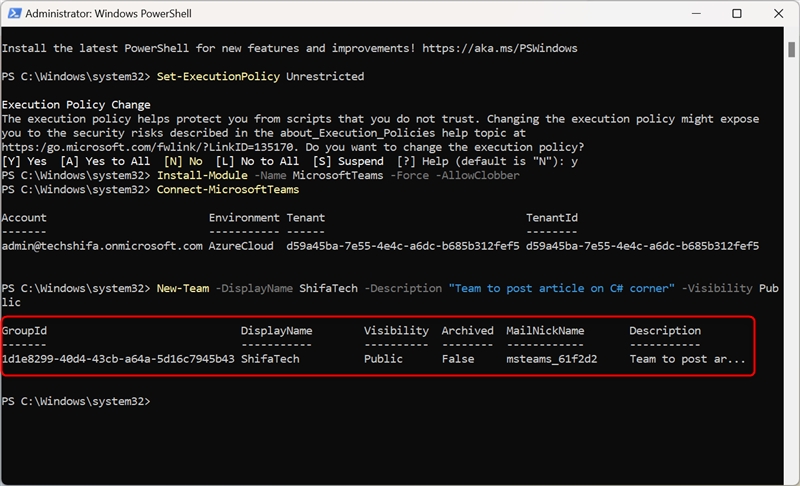
Task: Click the admin@techshifa.onmicrosoft.com account value
Action: (x=102, y=246)
